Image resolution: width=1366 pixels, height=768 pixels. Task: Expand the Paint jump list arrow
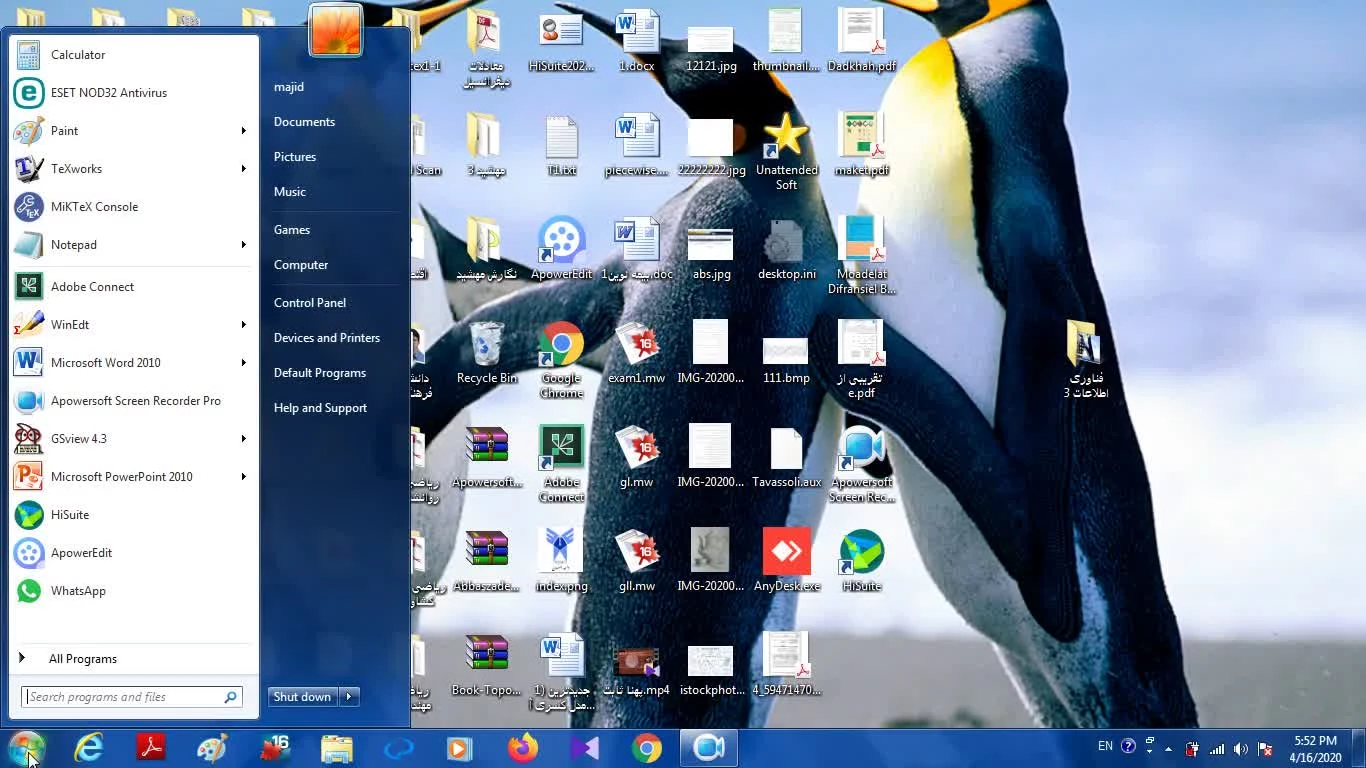tap(243, 131)
